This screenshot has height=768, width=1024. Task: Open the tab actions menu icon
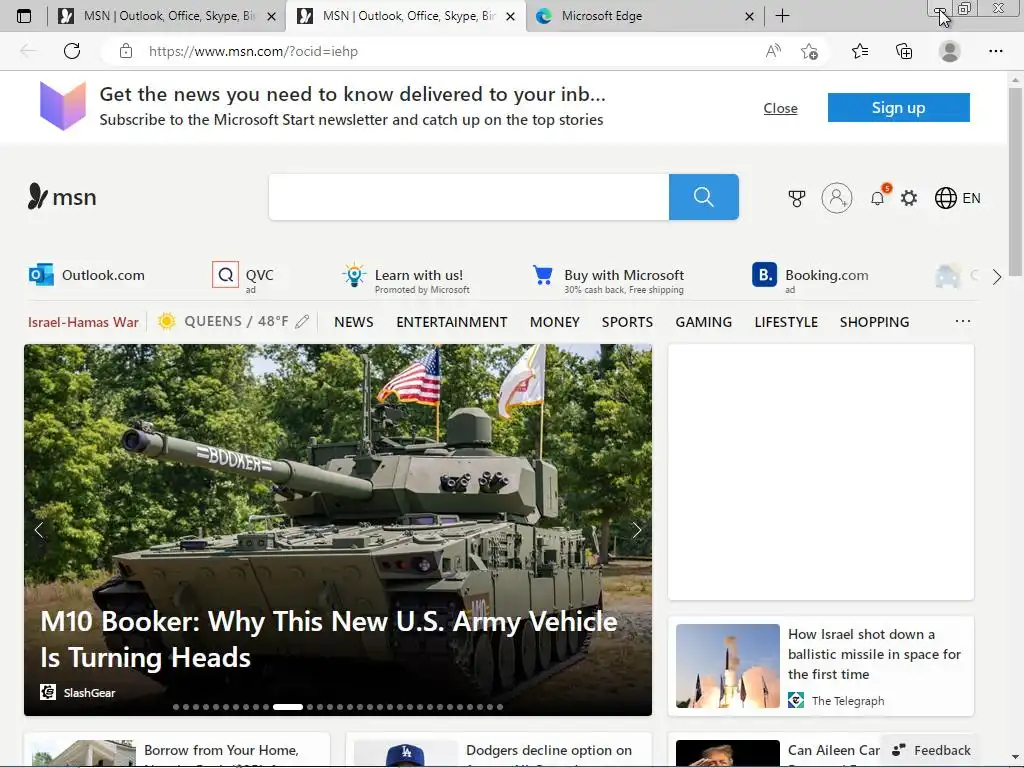24,16
